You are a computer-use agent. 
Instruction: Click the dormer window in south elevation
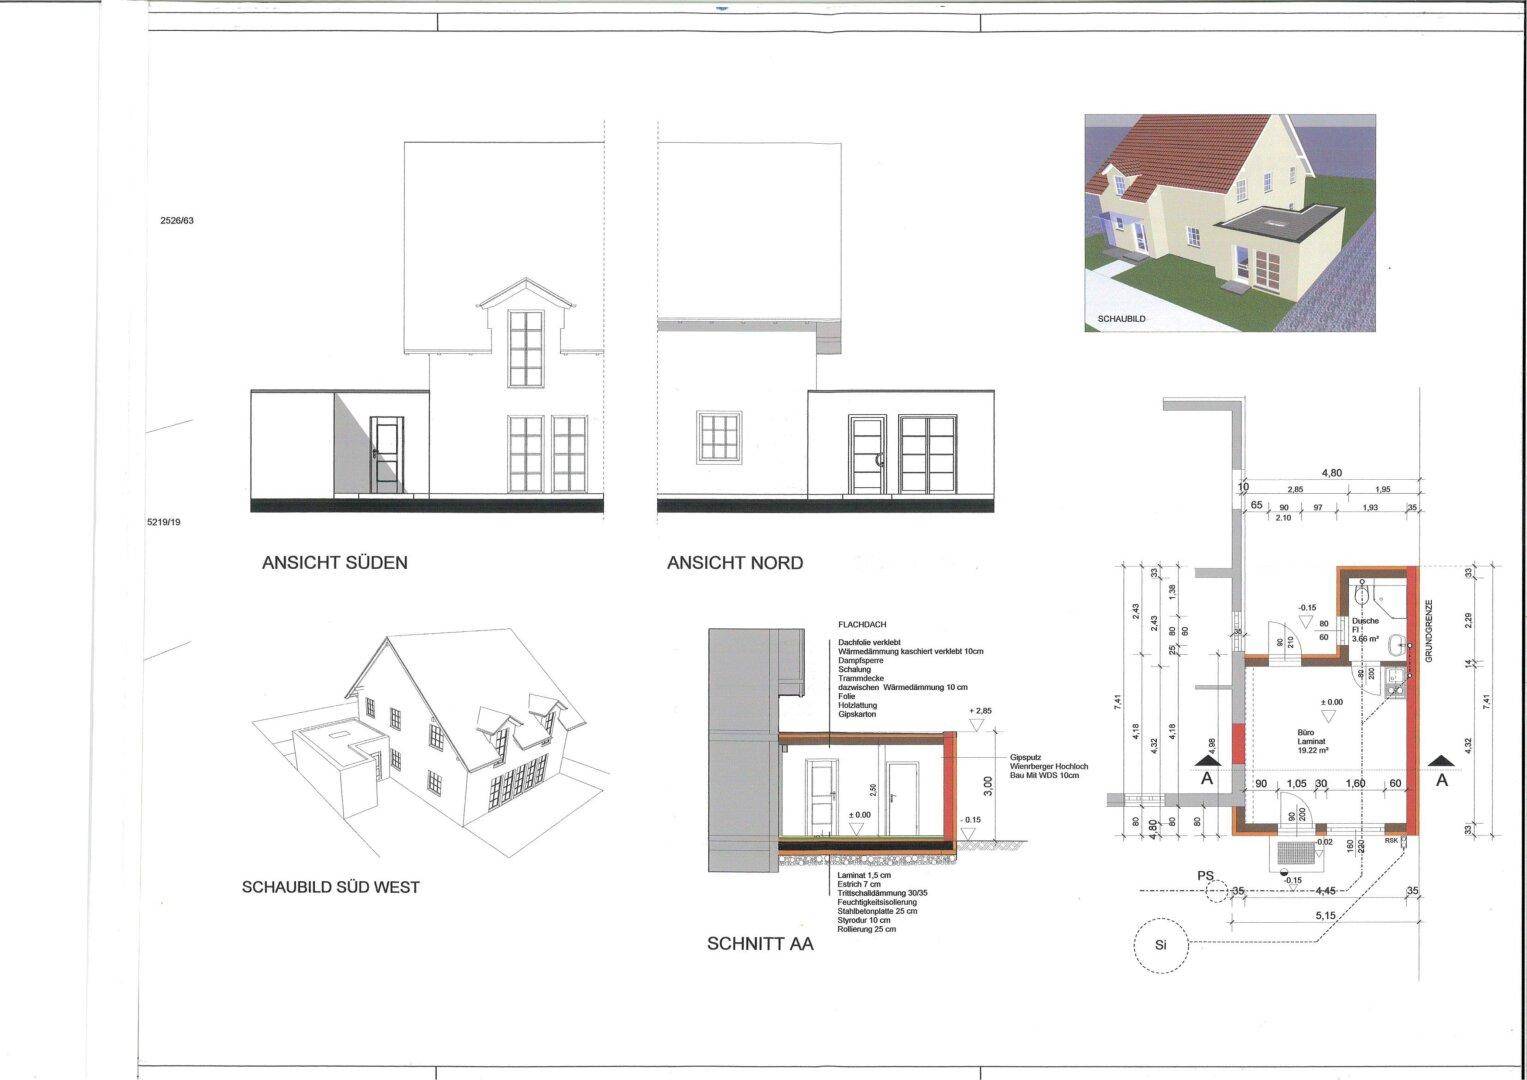tap(526, 347)
